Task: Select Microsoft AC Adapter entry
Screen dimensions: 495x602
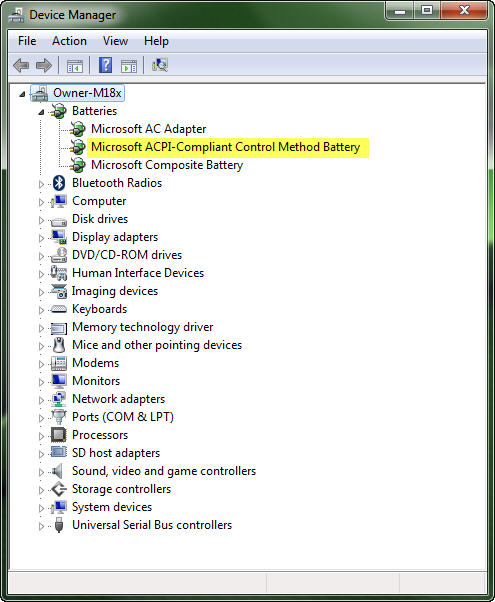Action: [x=148, y=129]
